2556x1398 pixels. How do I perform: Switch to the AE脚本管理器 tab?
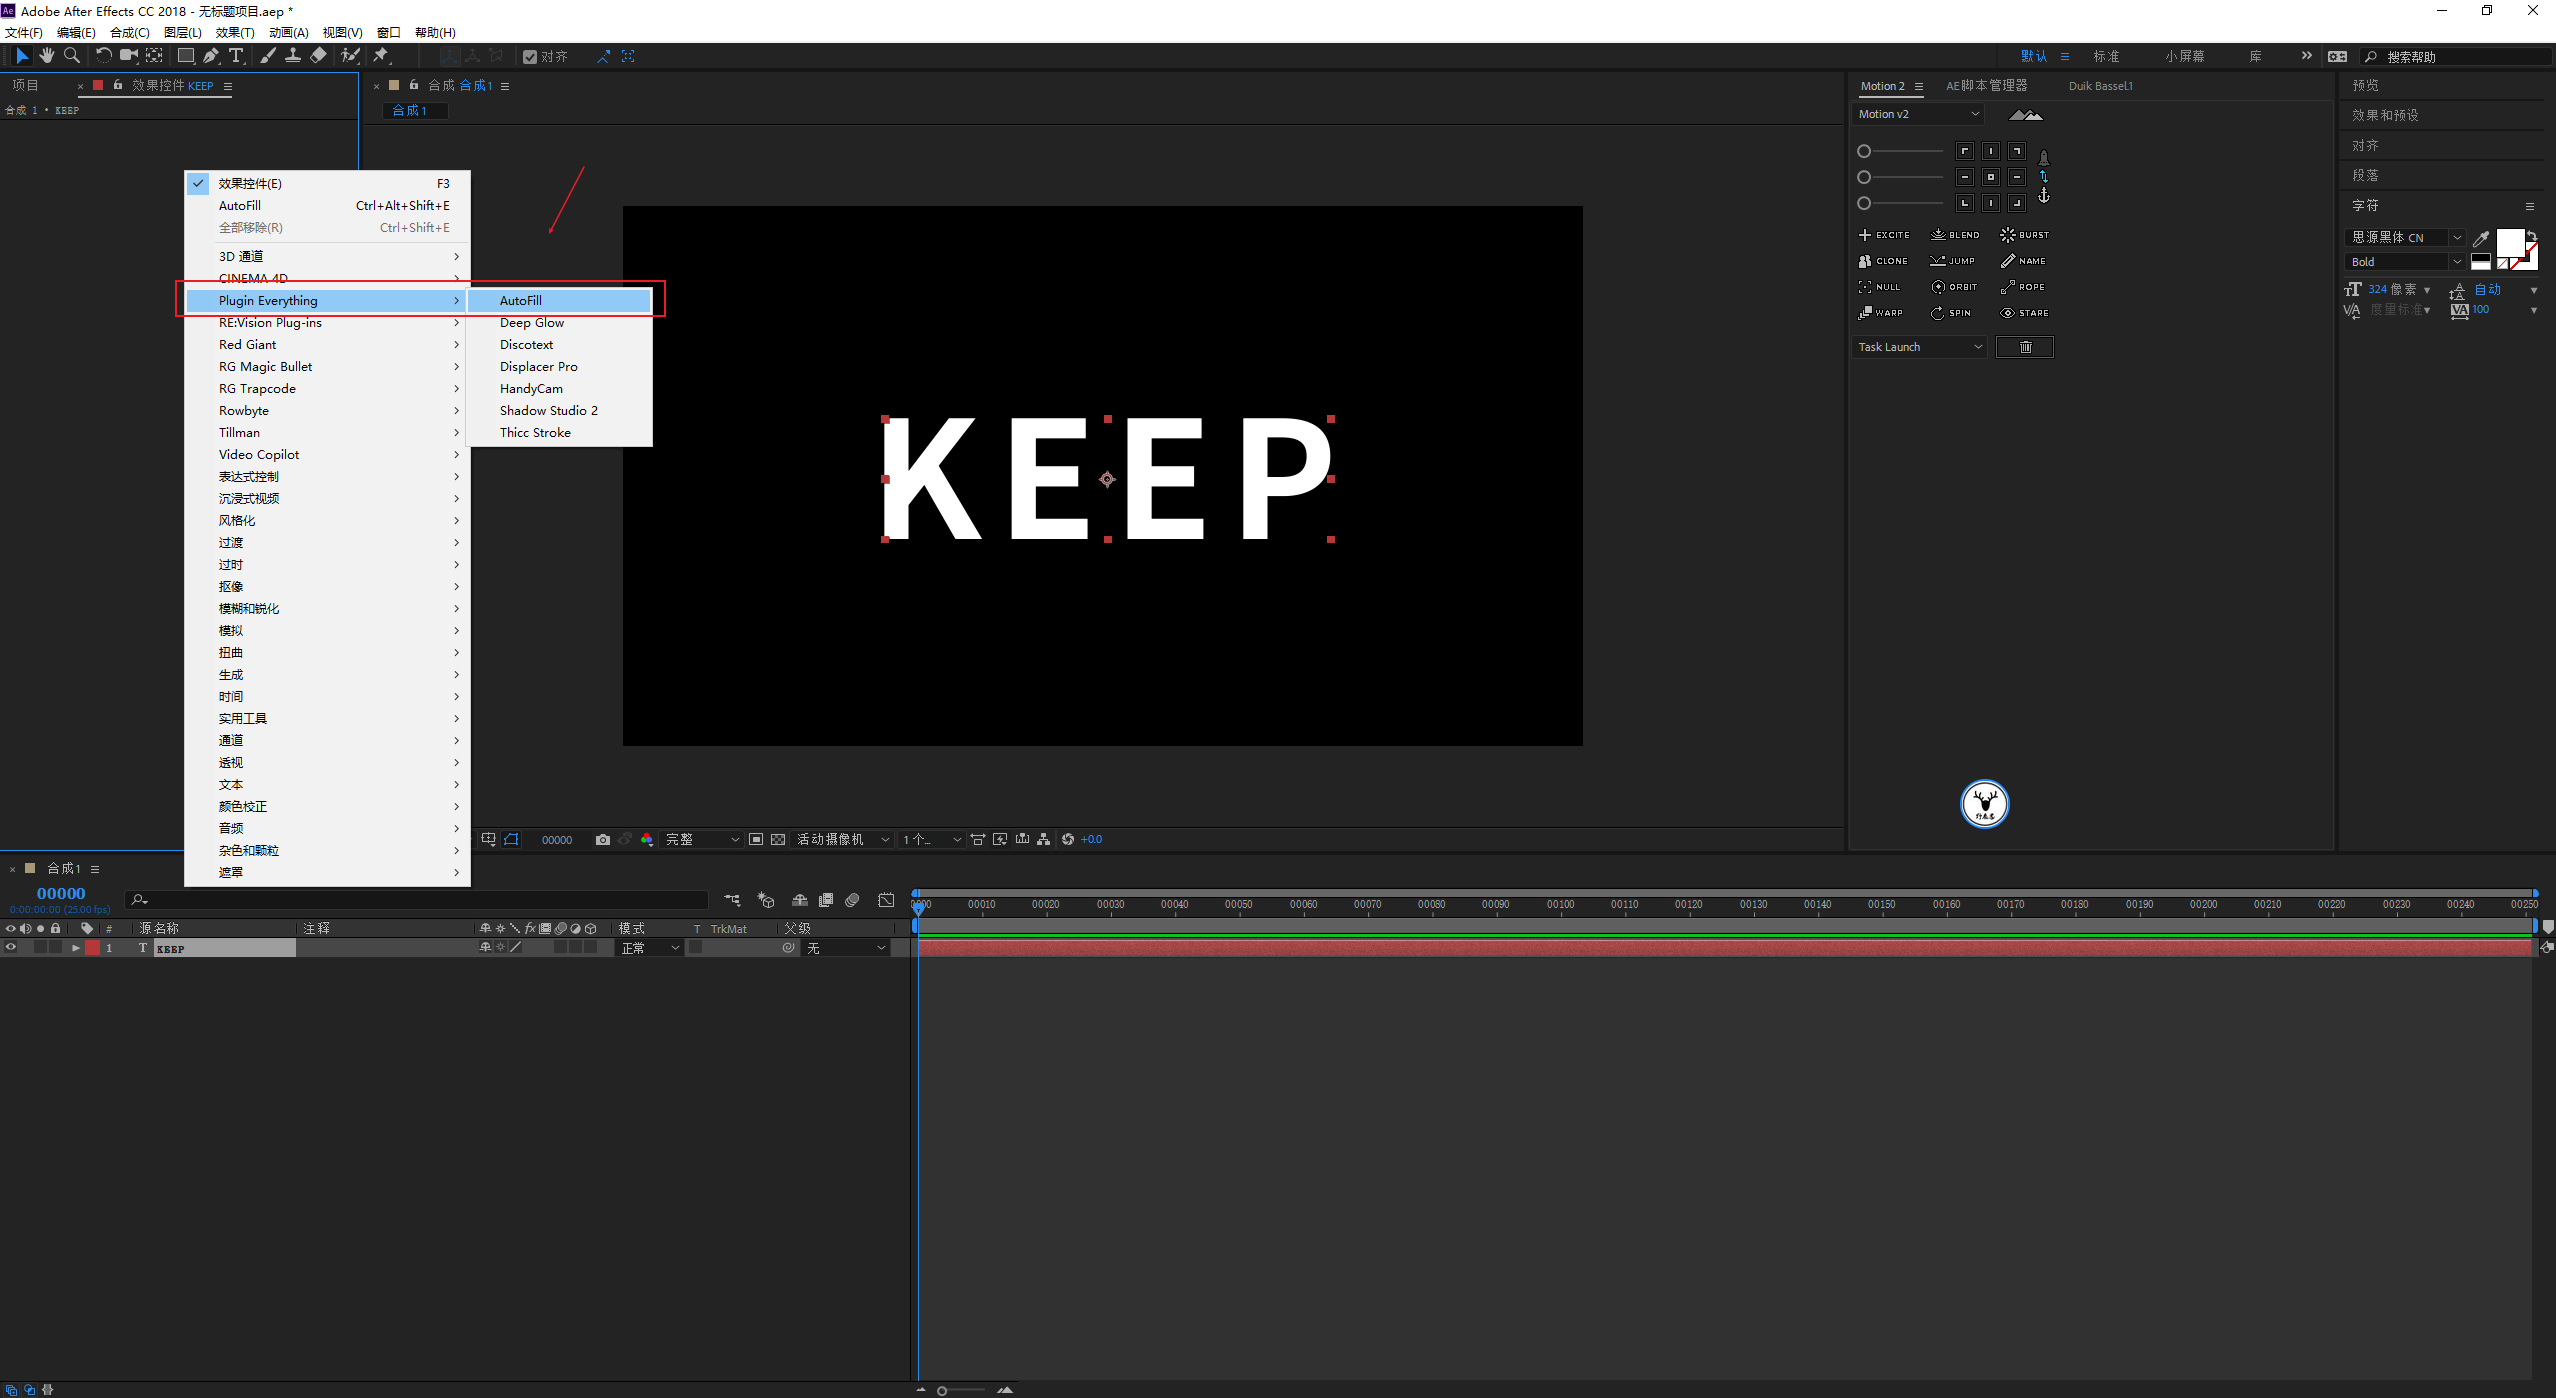coord(1986,86)
